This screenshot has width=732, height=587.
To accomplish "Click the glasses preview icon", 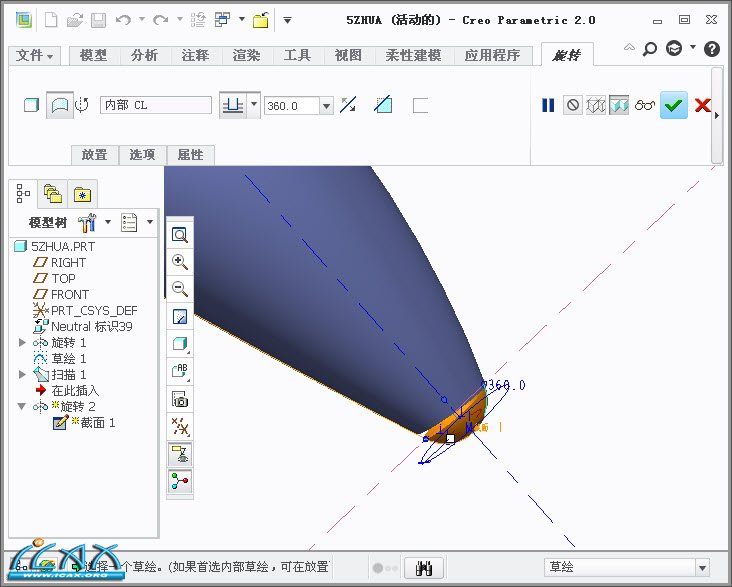I will [646, 105].
